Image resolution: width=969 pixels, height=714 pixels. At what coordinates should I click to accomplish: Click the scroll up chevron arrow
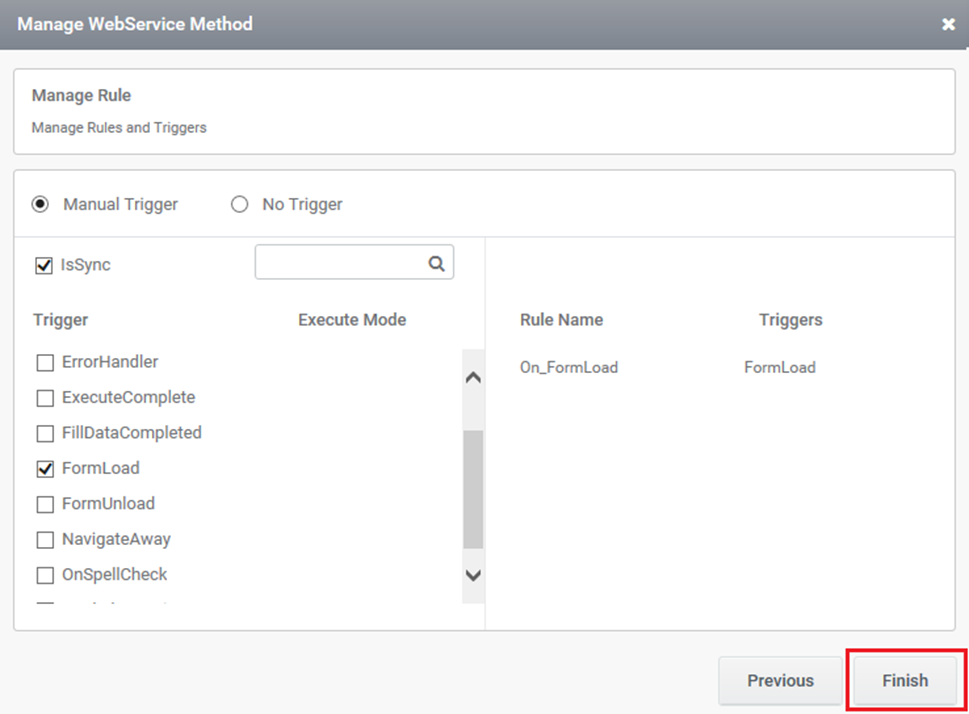pyautogui.click(x=473, y=377)
